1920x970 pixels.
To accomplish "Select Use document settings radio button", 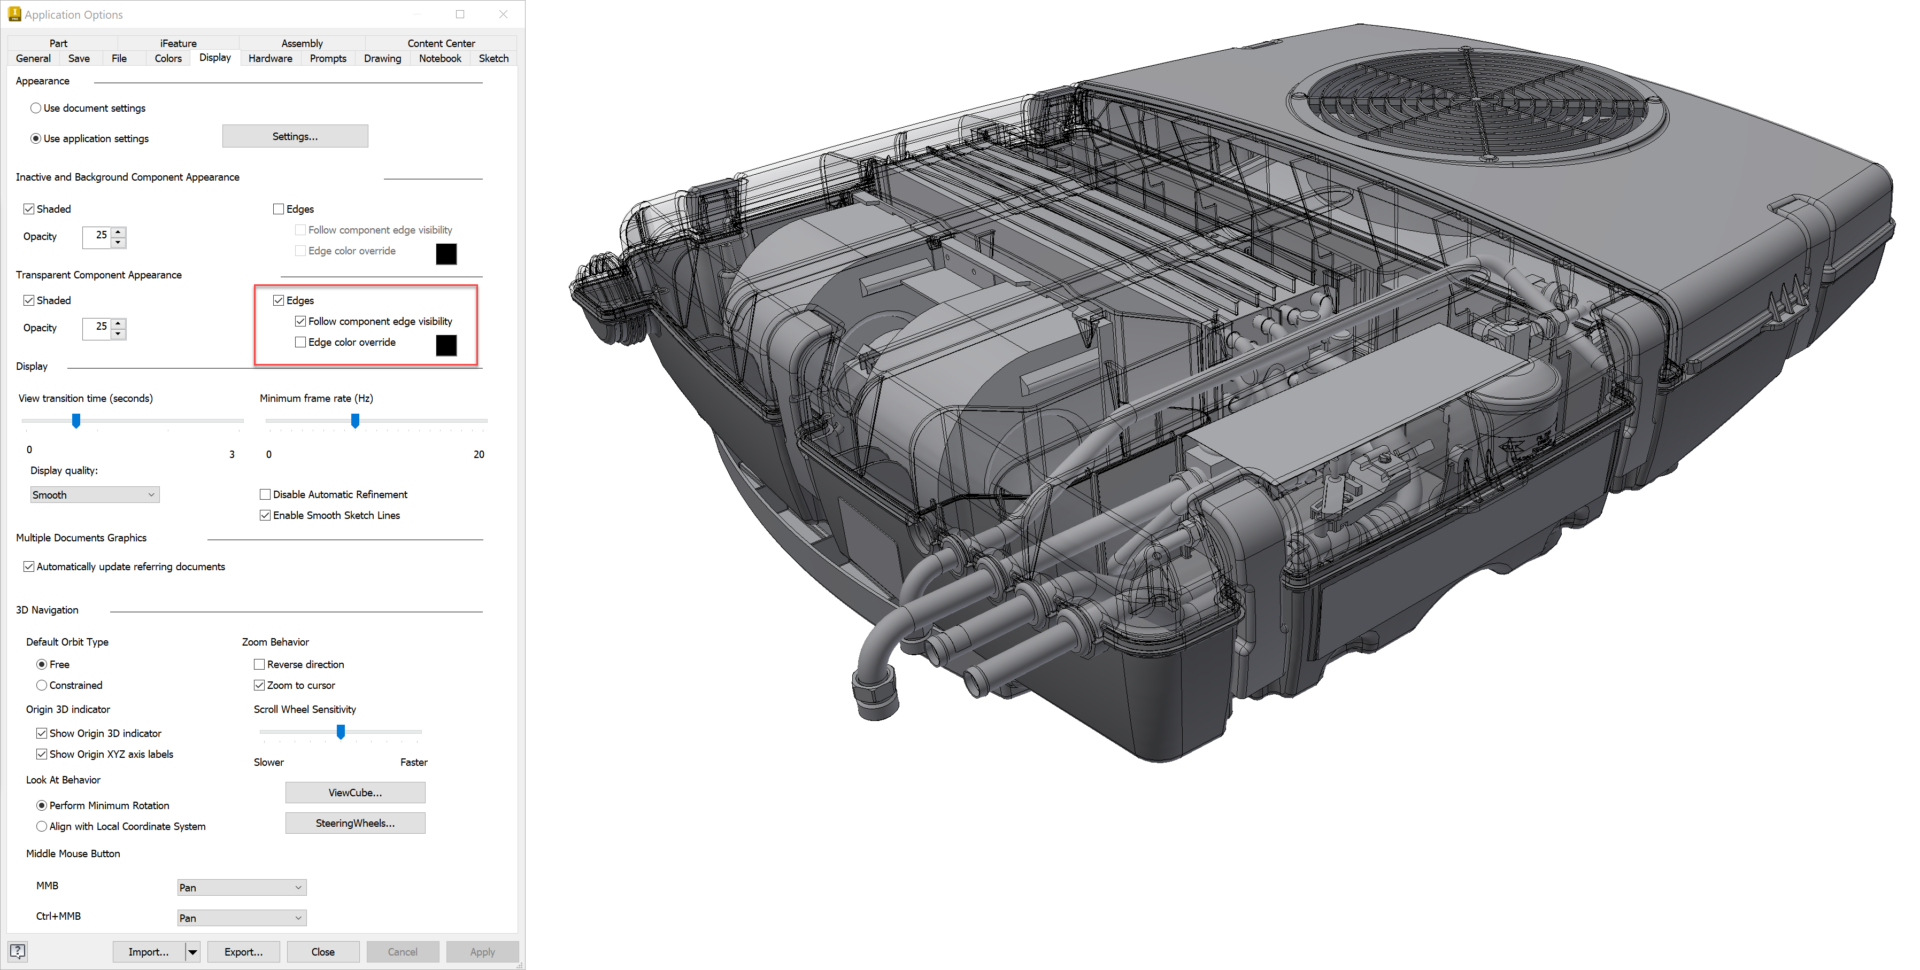I will (36, 108).
